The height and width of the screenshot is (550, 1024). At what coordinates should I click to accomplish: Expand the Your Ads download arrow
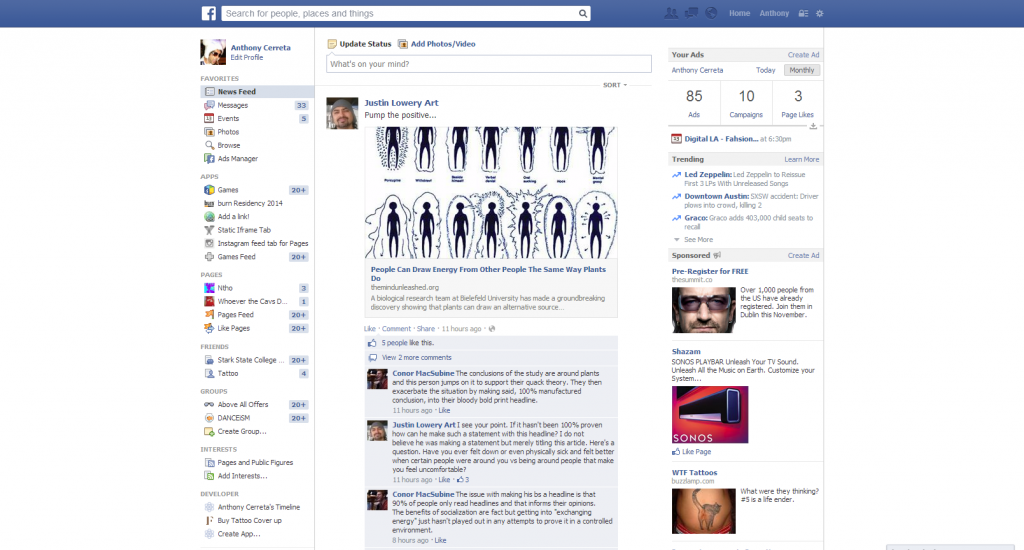(x=813, y=126)
